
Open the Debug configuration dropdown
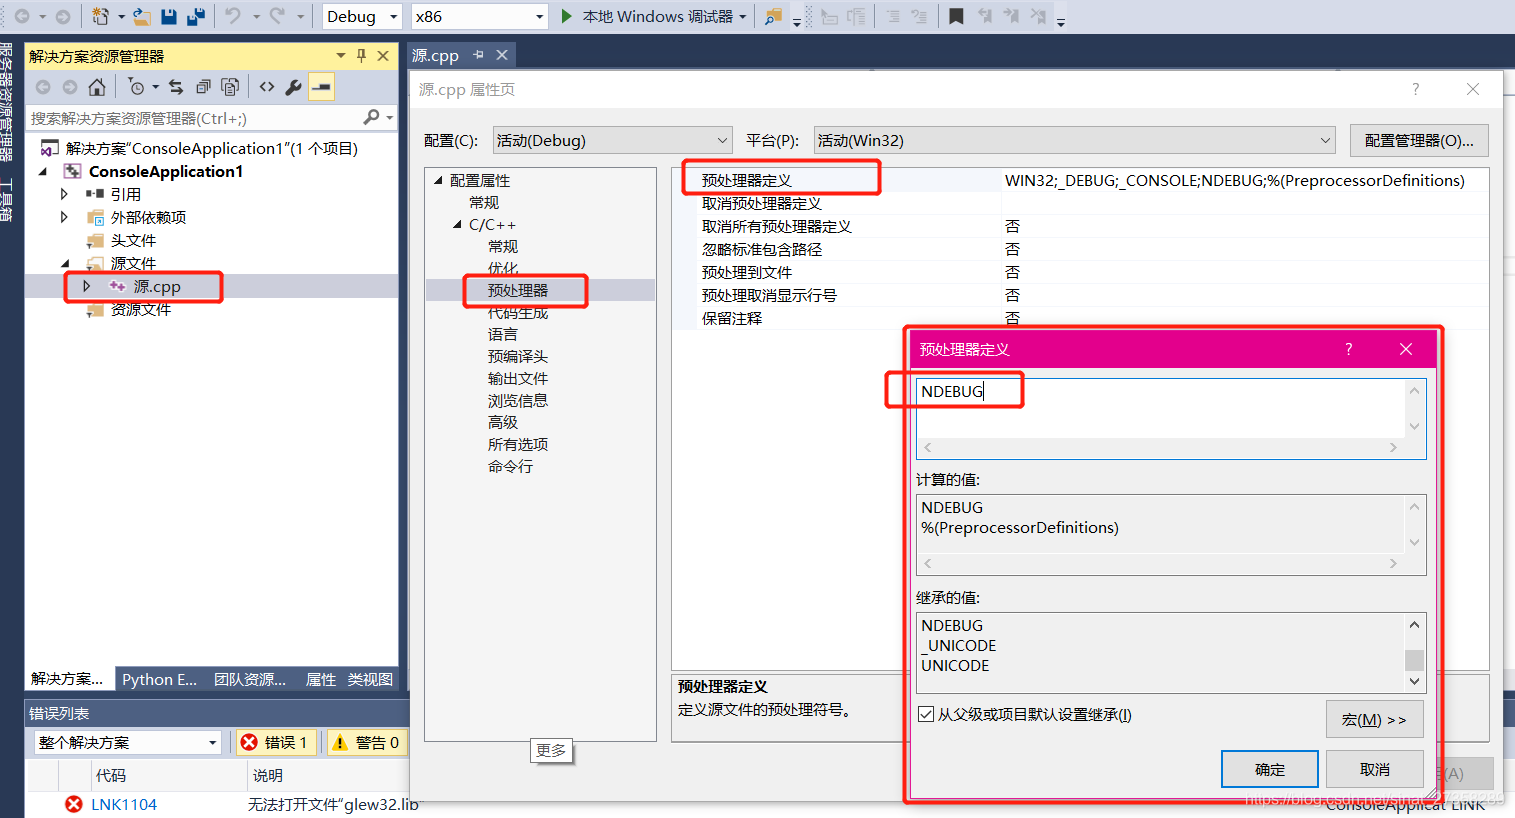tap(362, 16)
